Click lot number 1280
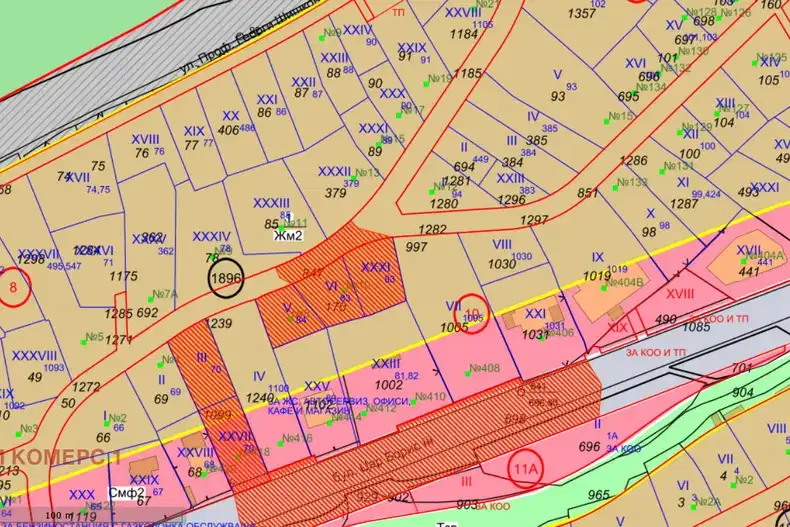790x527 pixels. 444,204
